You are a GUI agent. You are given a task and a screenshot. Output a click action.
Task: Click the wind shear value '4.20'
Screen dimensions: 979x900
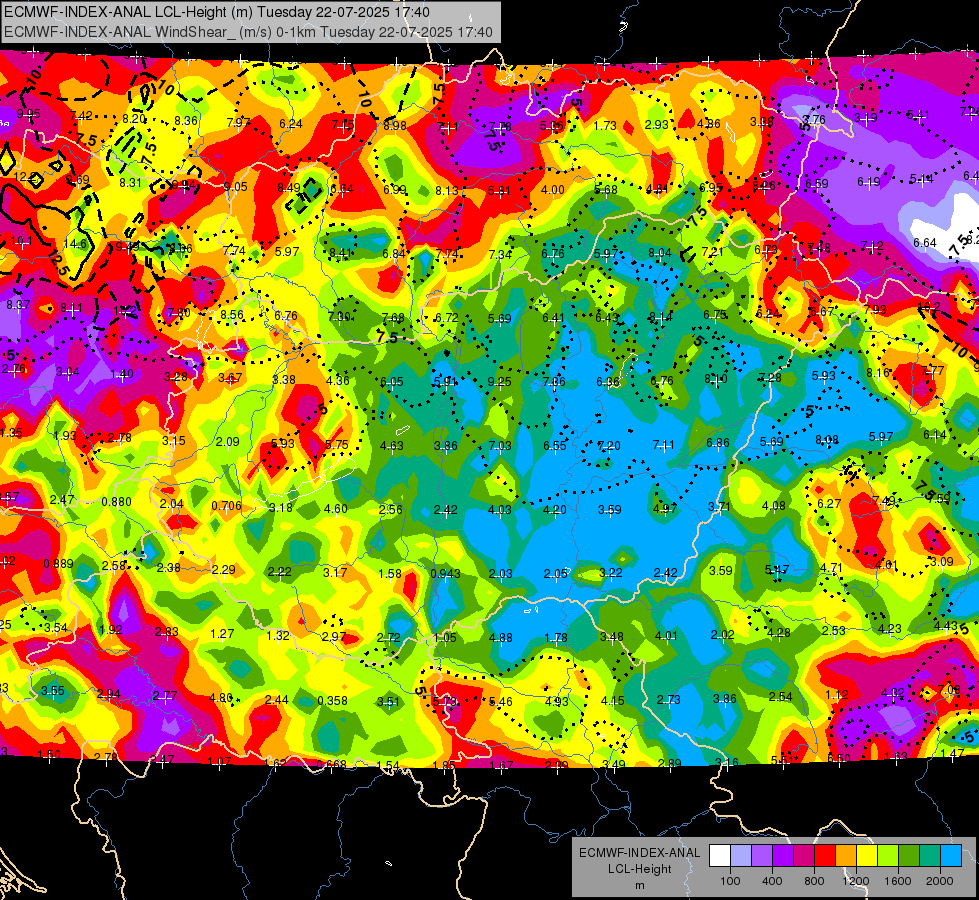554,510
